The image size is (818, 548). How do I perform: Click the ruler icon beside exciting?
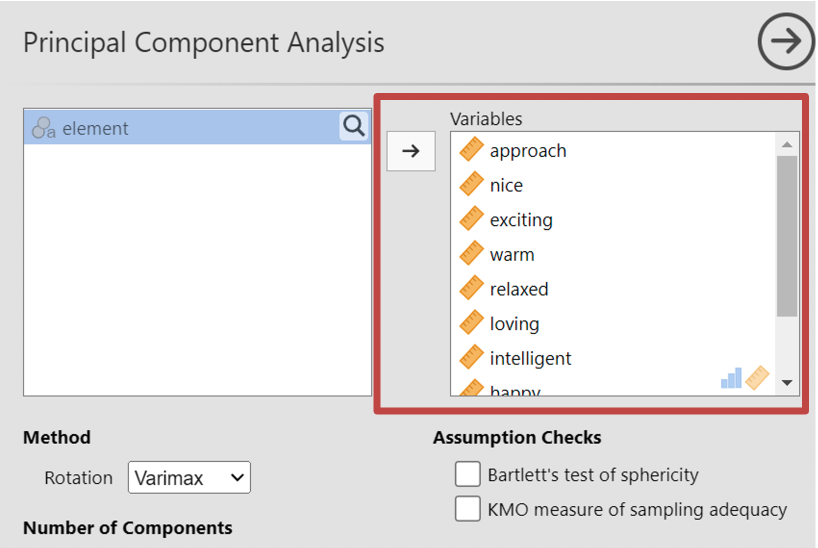471,220
